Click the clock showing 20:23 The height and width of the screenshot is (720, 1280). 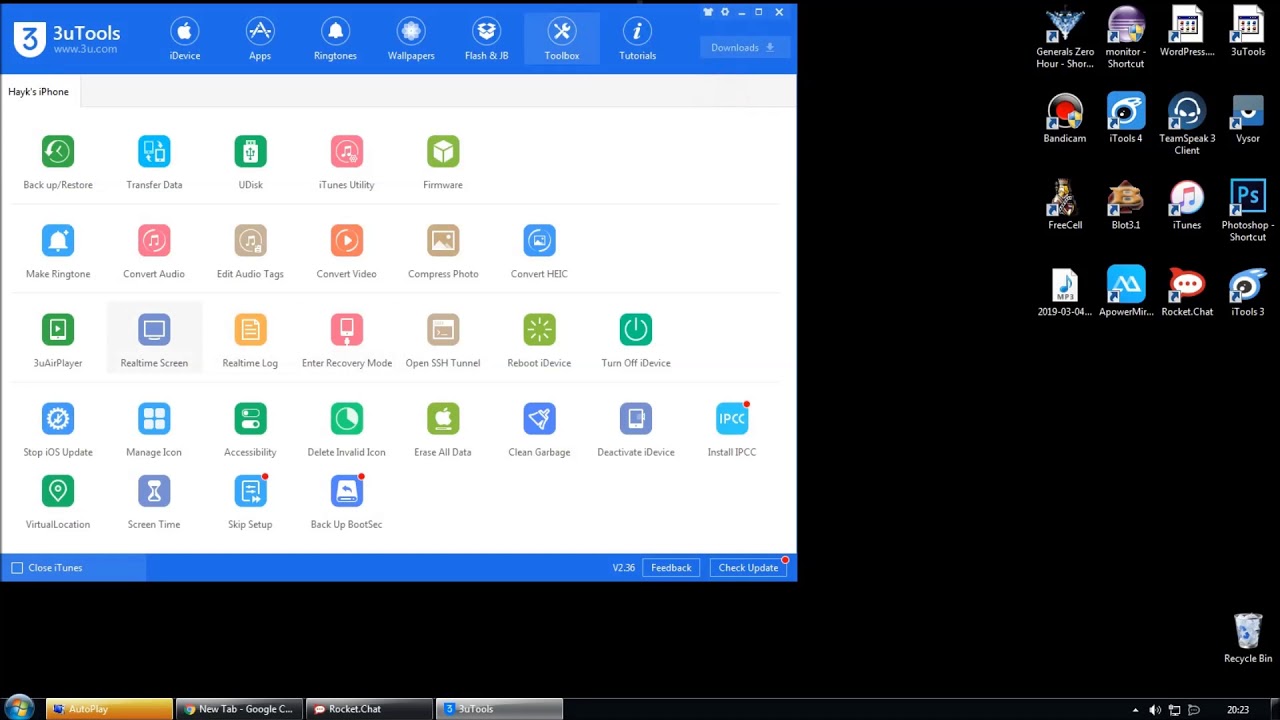pyautogui.click(x=1238, y=710)
